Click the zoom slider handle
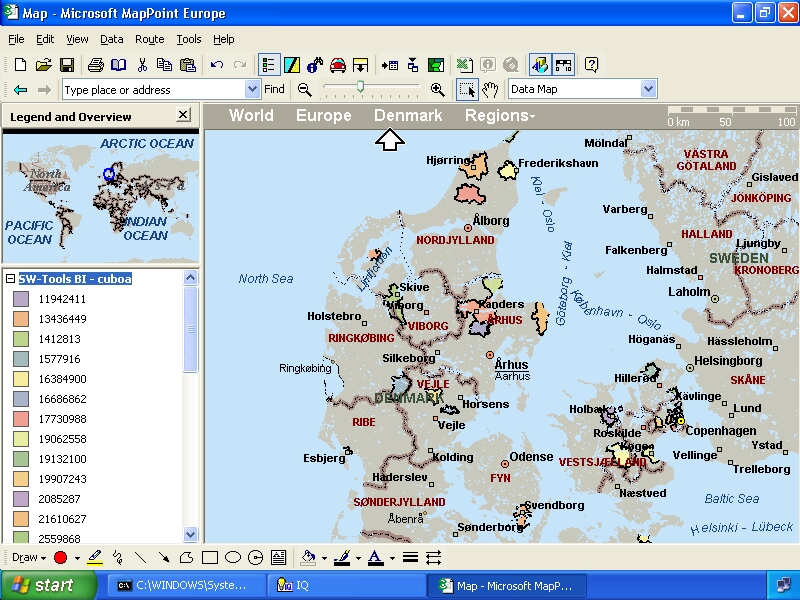This screenshot has height=600, width=800. 360,87
